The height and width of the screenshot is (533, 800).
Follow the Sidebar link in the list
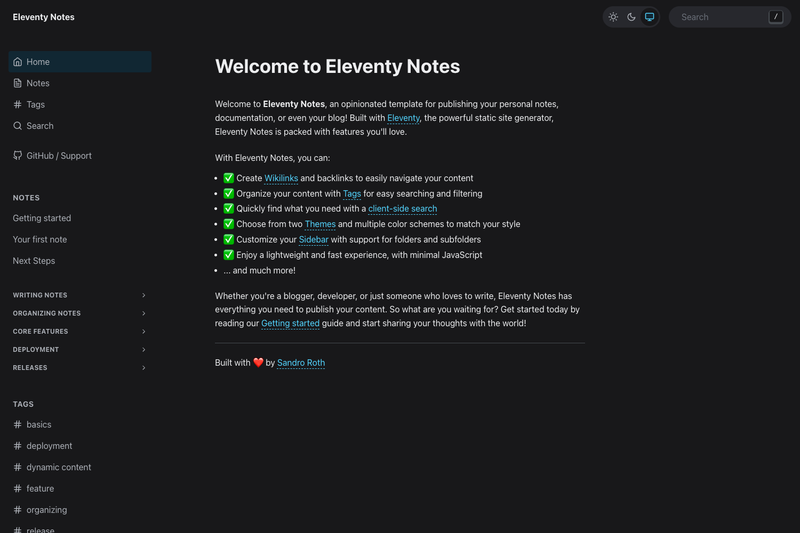click(313, 240)
